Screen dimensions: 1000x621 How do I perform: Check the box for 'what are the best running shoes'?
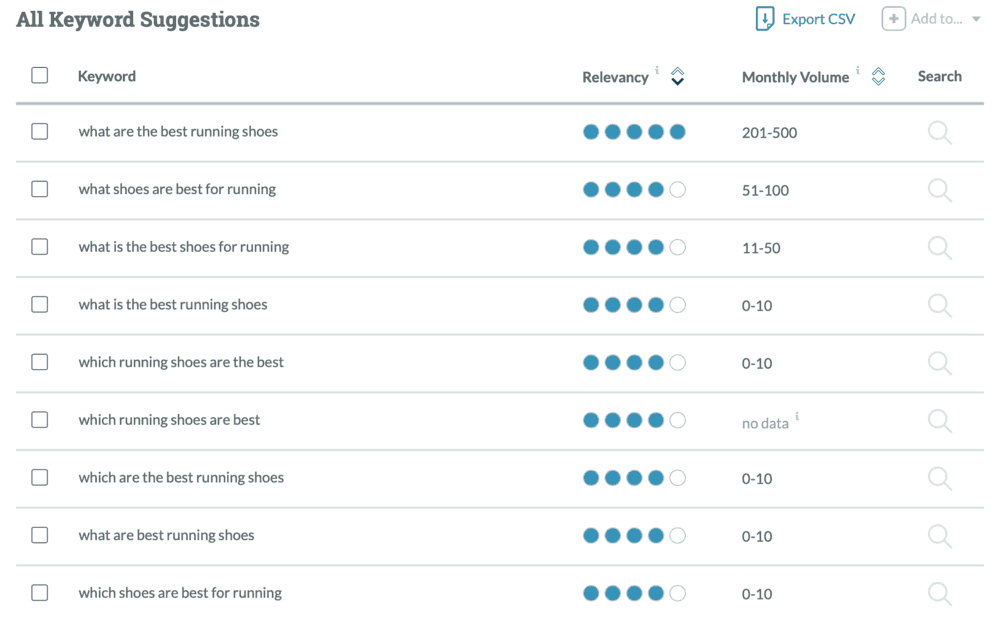(x=40, y=131)
